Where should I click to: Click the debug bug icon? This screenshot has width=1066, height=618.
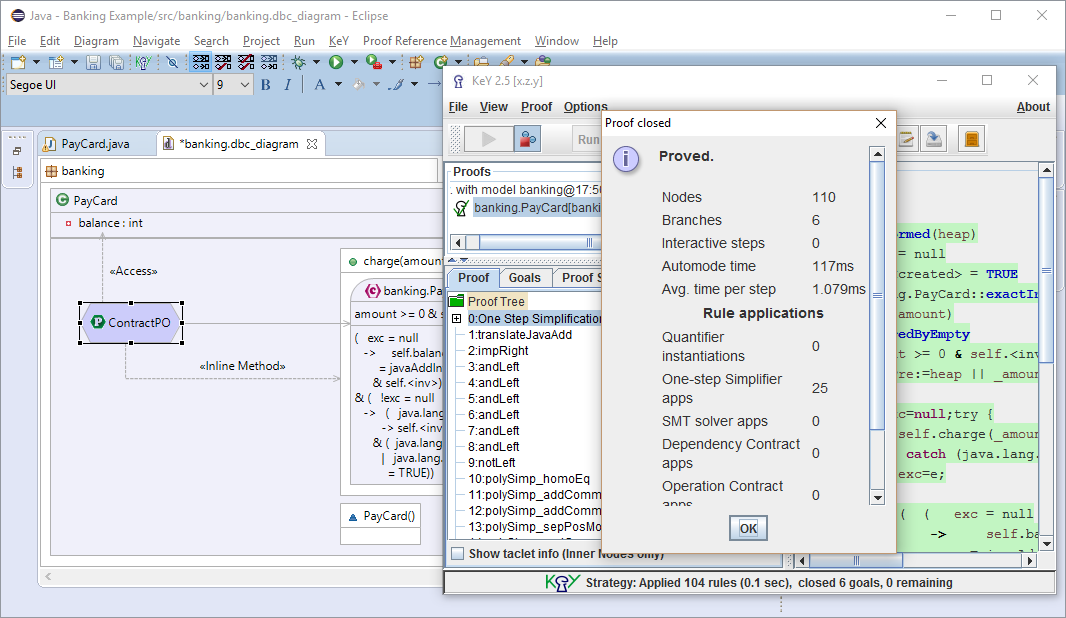tap(298, 63)
